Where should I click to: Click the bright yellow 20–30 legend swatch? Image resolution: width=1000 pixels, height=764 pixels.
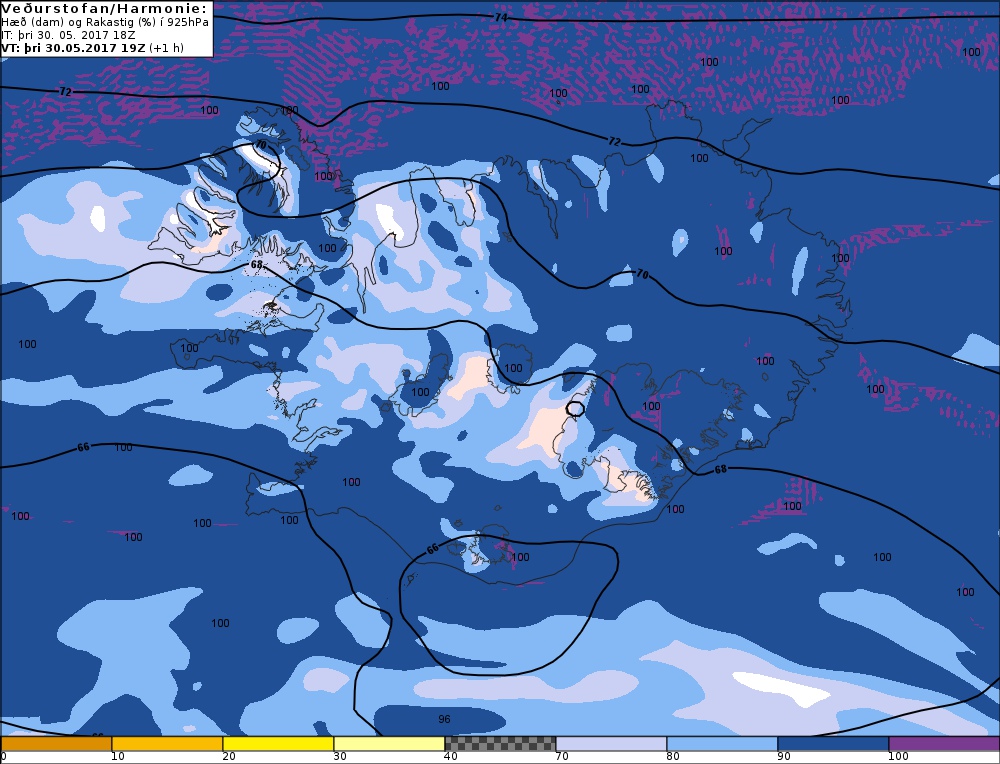point(278,744)
